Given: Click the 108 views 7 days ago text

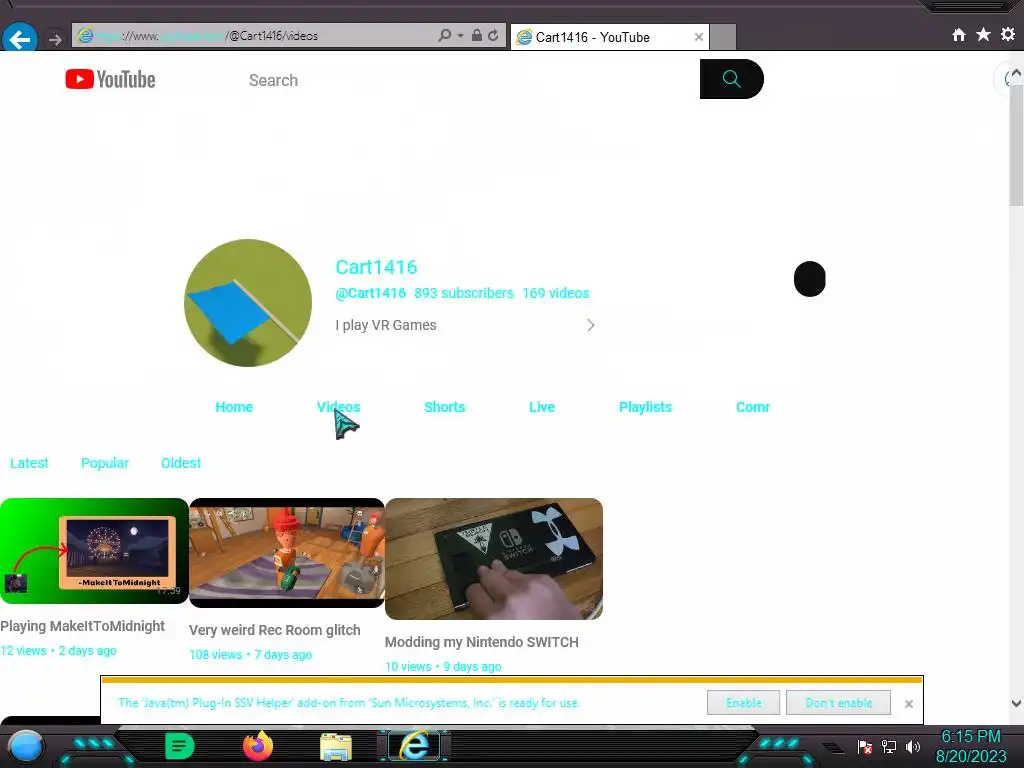Looking at the screenshot, I should 251,654.
